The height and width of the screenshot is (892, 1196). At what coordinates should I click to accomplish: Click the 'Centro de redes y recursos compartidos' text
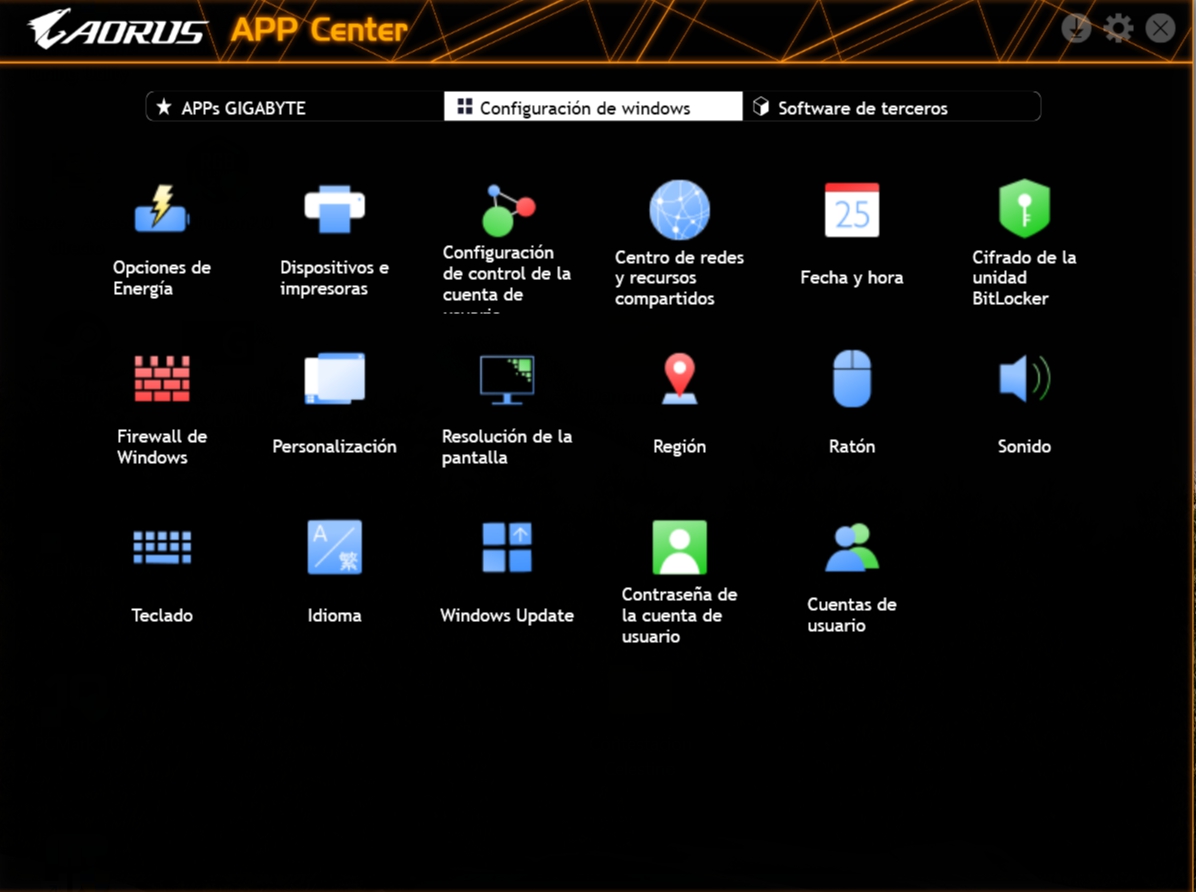(x=679, y=278)
